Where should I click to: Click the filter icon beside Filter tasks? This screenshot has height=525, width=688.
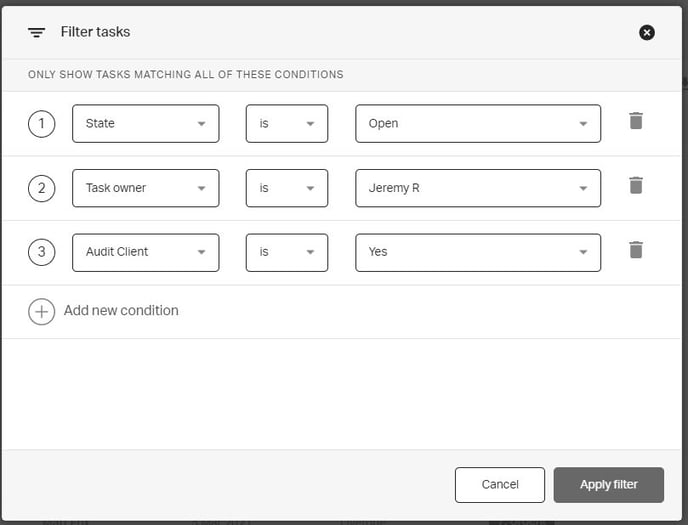coord(37,32)
